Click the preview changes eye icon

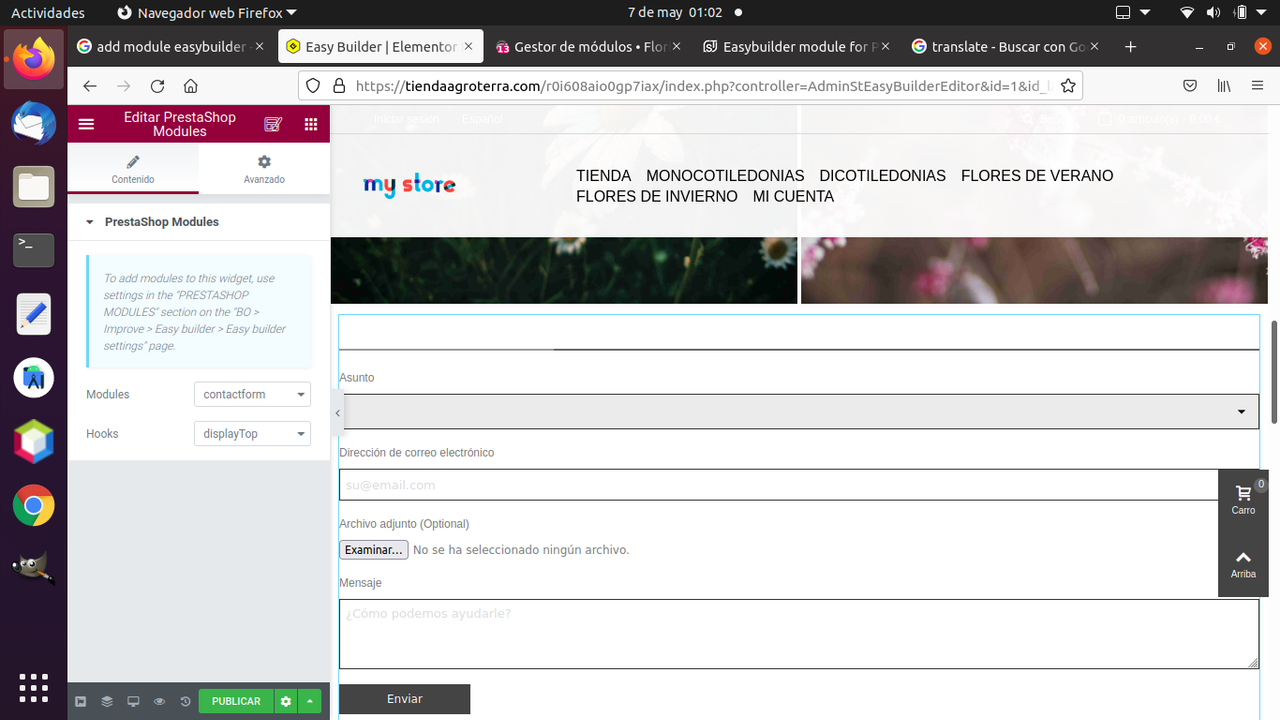159,702
